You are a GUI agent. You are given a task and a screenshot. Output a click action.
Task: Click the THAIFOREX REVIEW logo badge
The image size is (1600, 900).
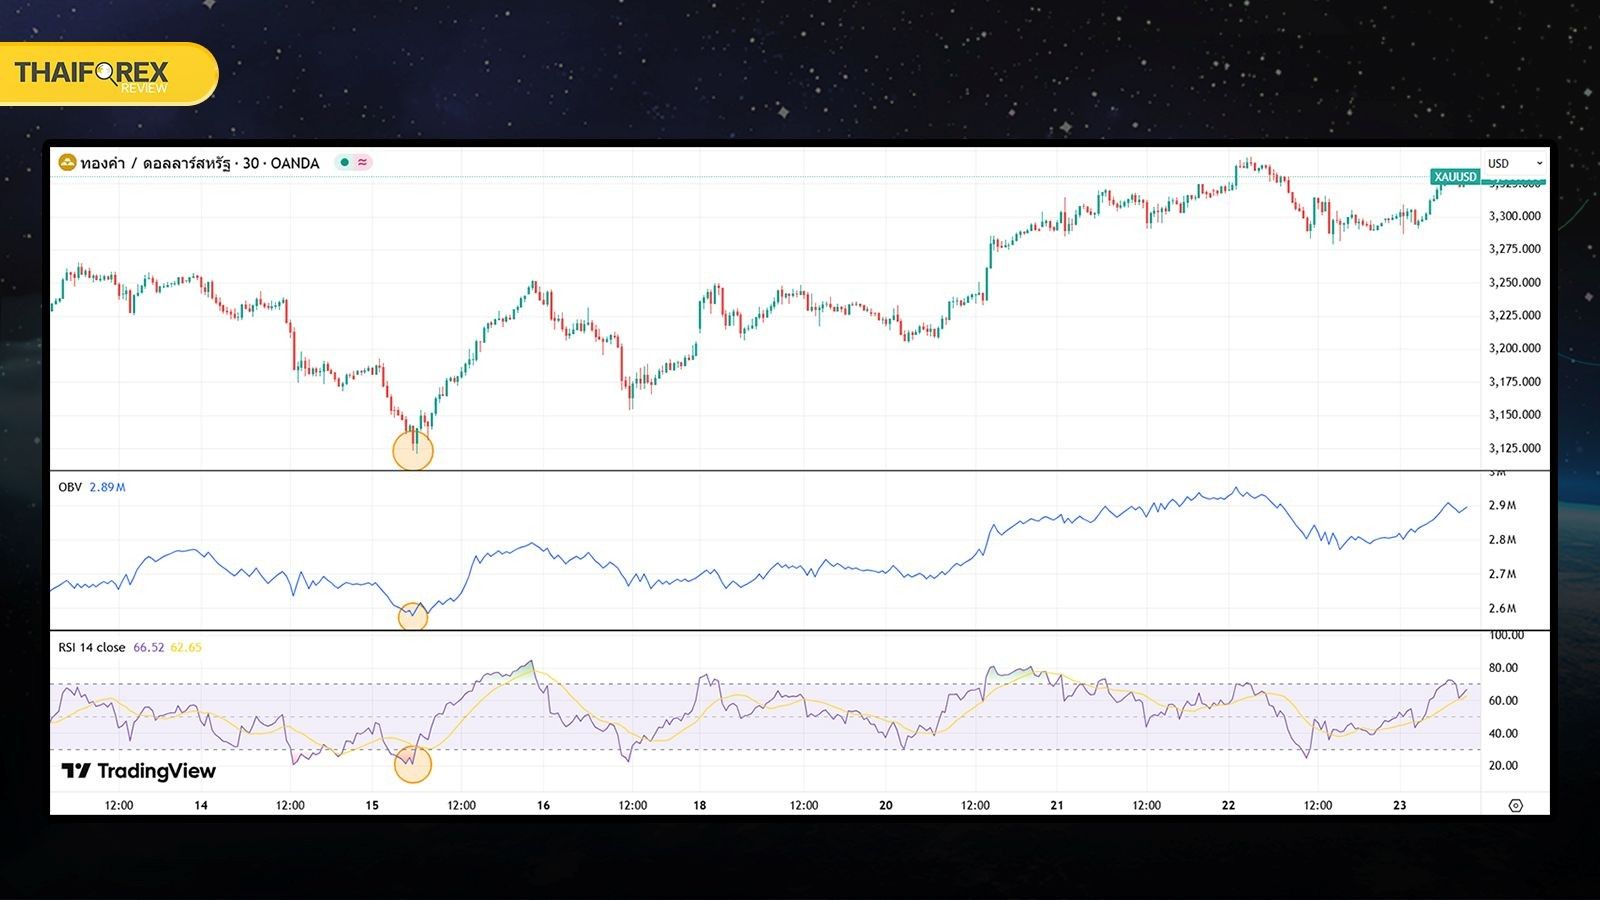click(108, 74)
